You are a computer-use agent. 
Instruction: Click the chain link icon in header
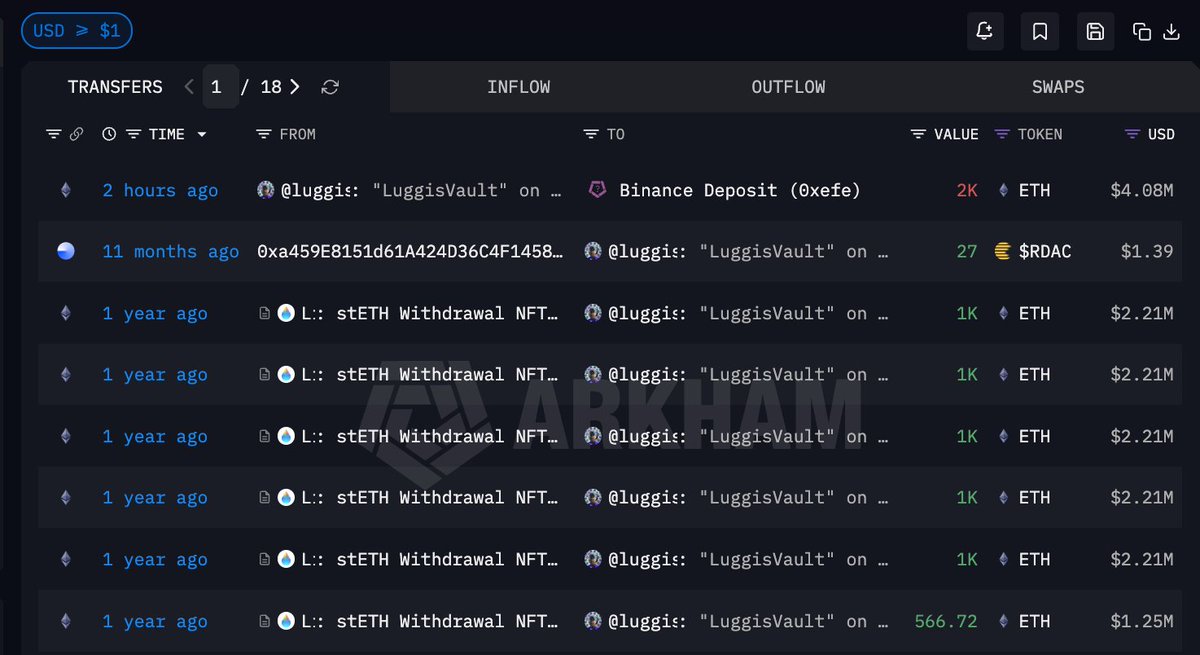click(x=76, y=134)
